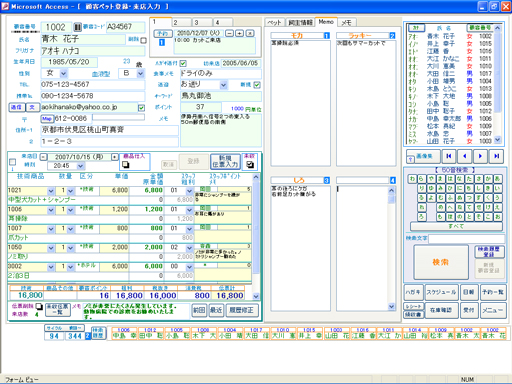Click the TEL field with 075-123-4567
512x384 pixels.
[x=93, y=85]
